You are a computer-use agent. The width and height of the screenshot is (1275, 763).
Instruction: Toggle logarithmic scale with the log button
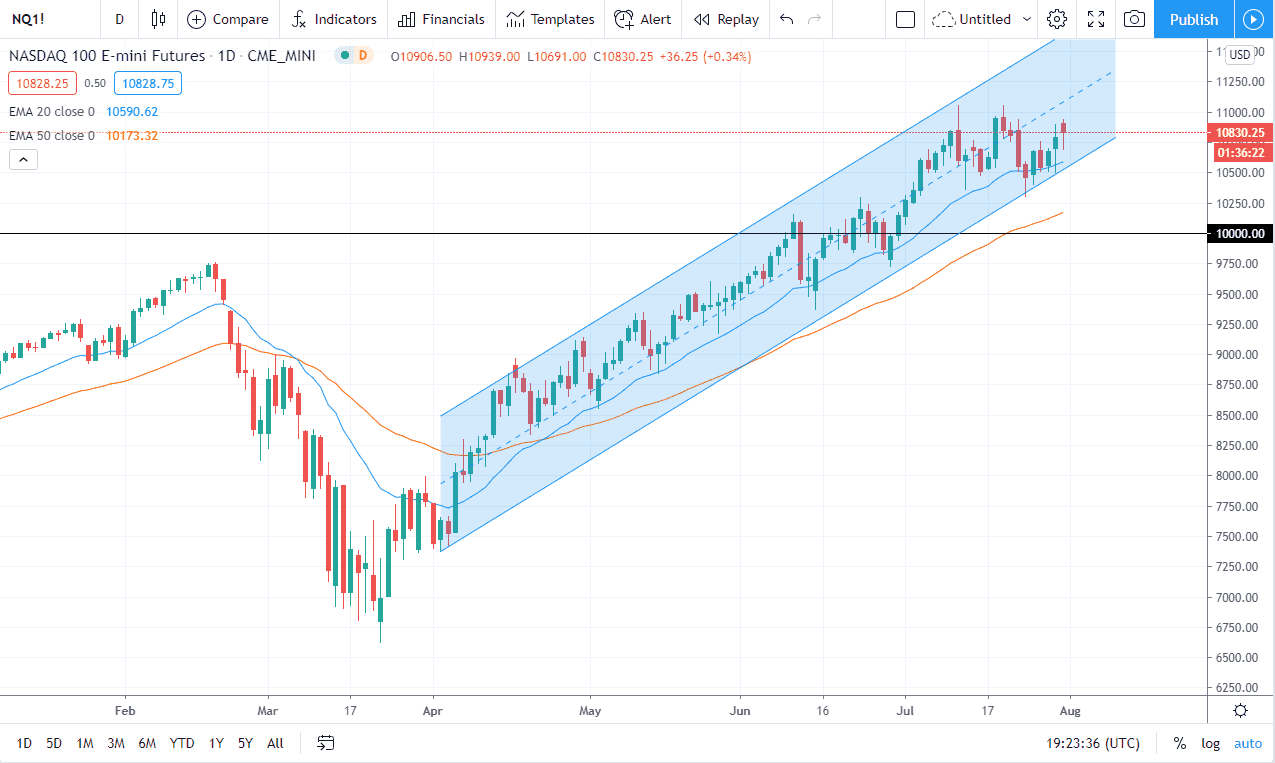click(x=1210, y=743)
